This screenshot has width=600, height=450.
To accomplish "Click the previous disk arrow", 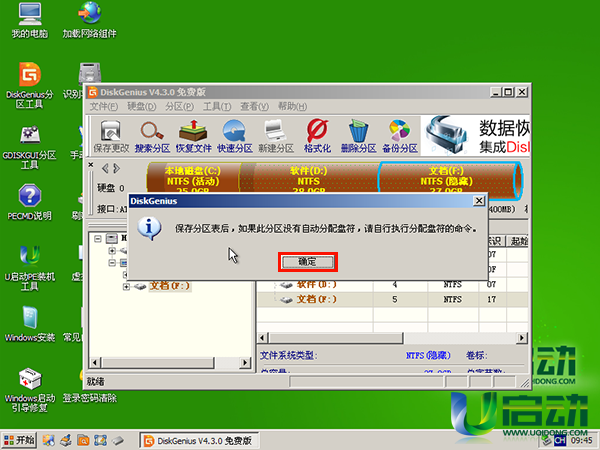I will point(105,168).
